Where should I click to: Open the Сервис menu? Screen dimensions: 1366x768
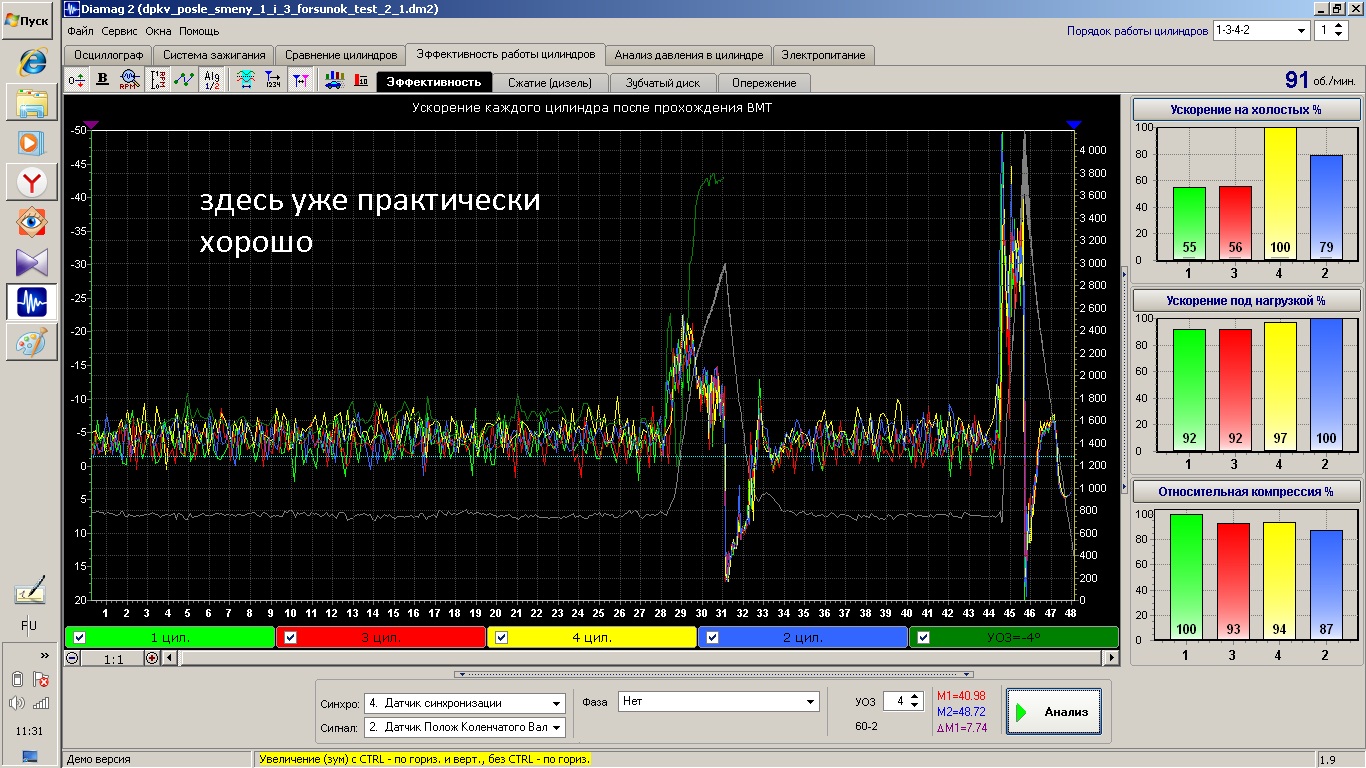click(119, 31)
